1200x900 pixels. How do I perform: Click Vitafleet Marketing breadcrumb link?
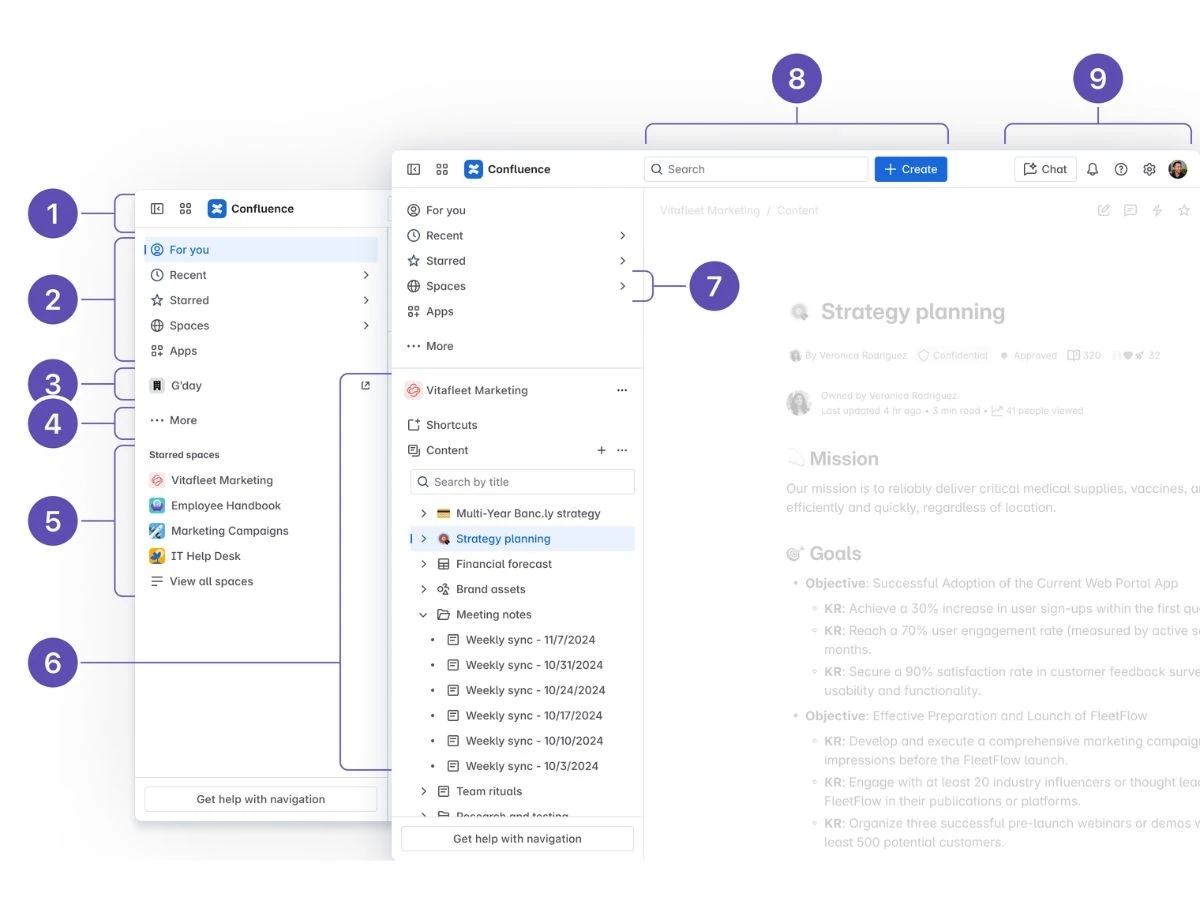tap(710, 211)
